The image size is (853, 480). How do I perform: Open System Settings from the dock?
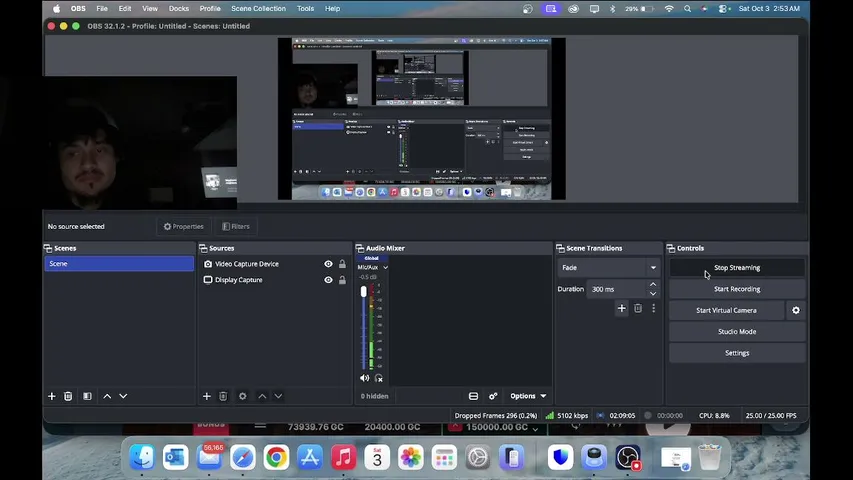478,457
